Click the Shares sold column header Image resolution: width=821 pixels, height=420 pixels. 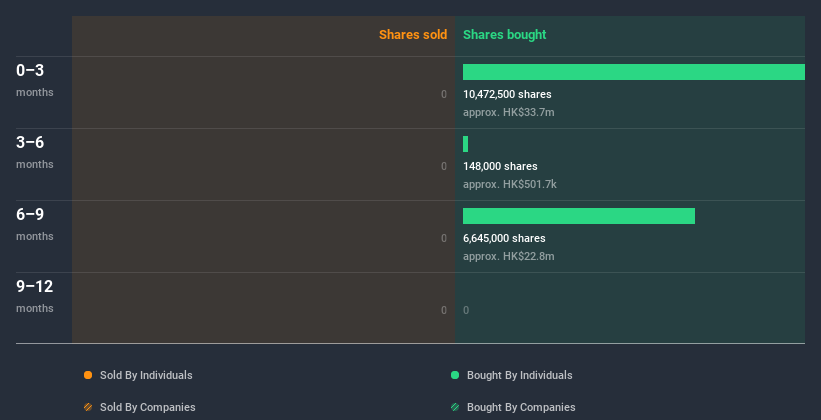[x=413, y=35]
